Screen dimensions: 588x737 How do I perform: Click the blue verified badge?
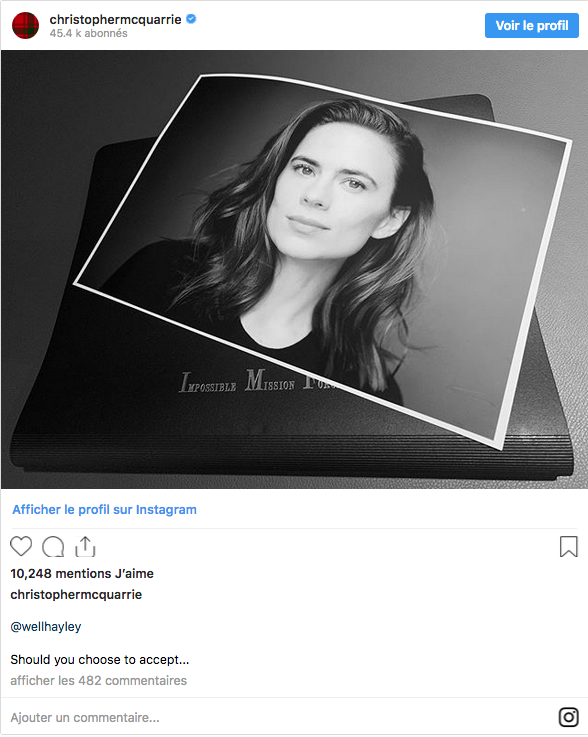pos(191,19)
